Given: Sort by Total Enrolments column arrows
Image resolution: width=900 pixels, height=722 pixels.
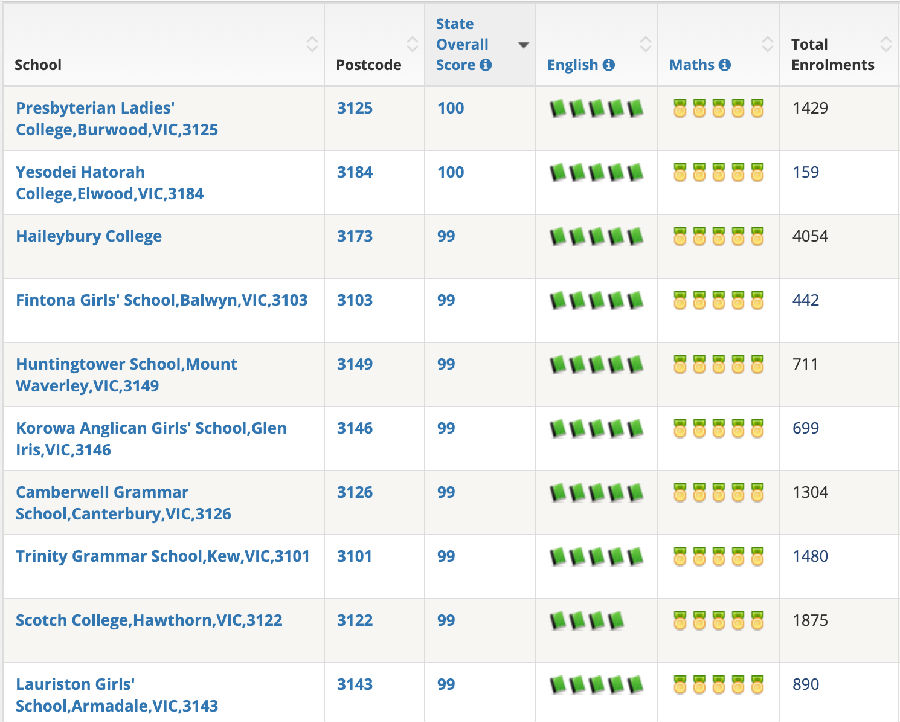Looking at the screenshot, I should point(886,44).
